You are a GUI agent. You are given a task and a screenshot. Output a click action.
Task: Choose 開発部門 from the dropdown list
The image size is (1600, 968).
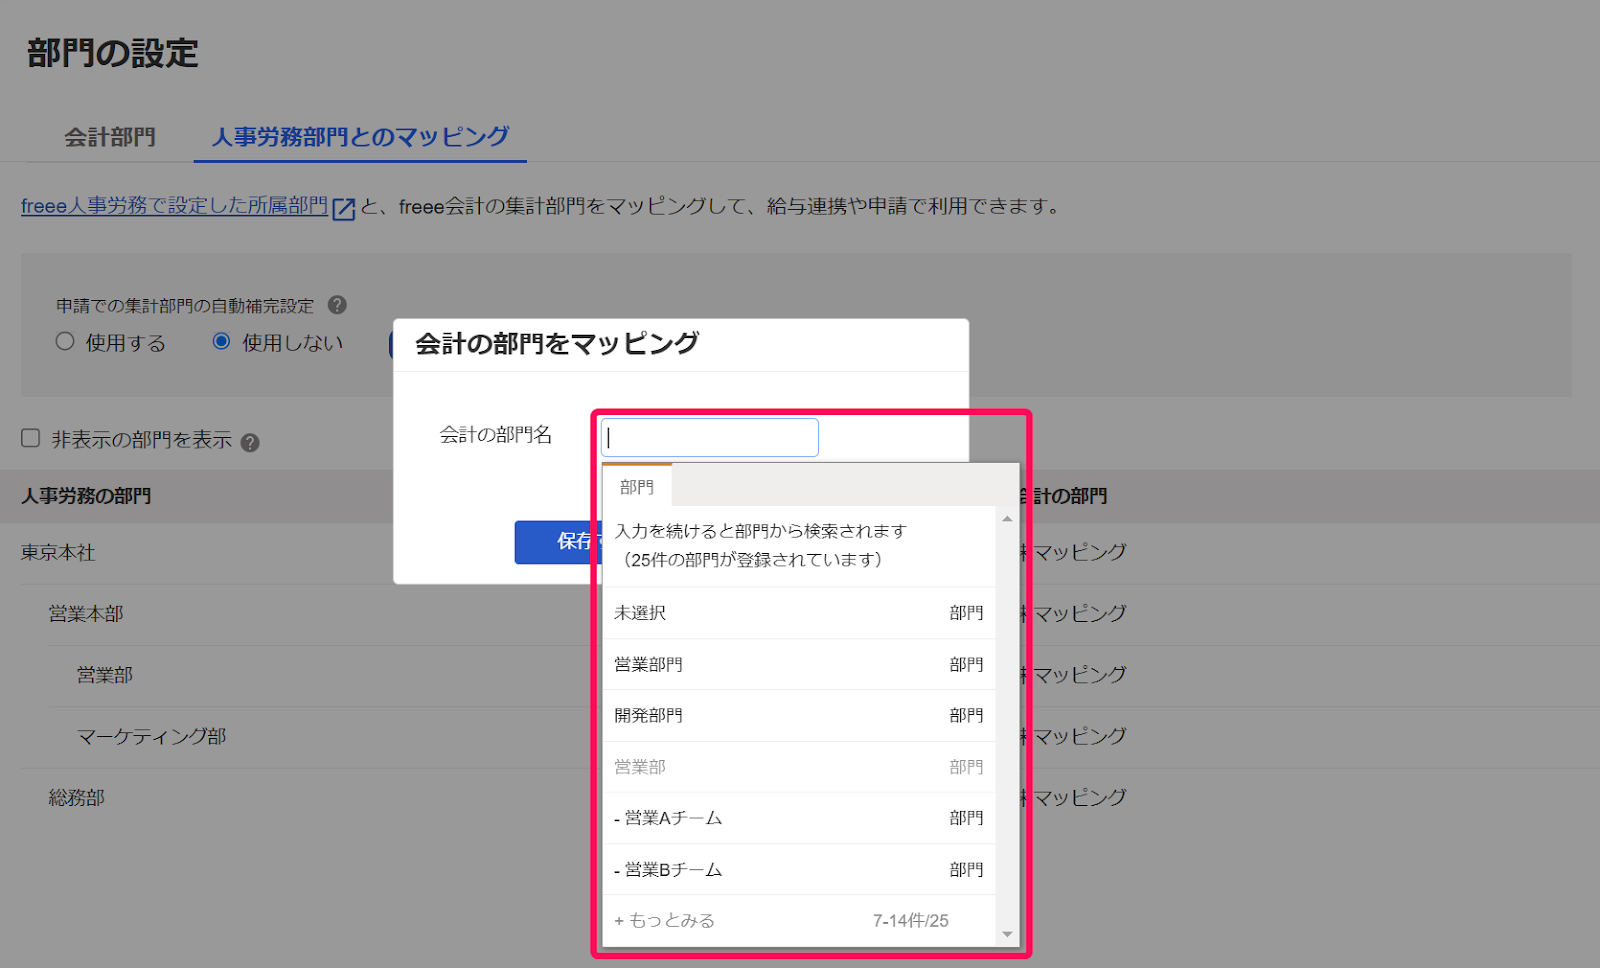(799, 716)
